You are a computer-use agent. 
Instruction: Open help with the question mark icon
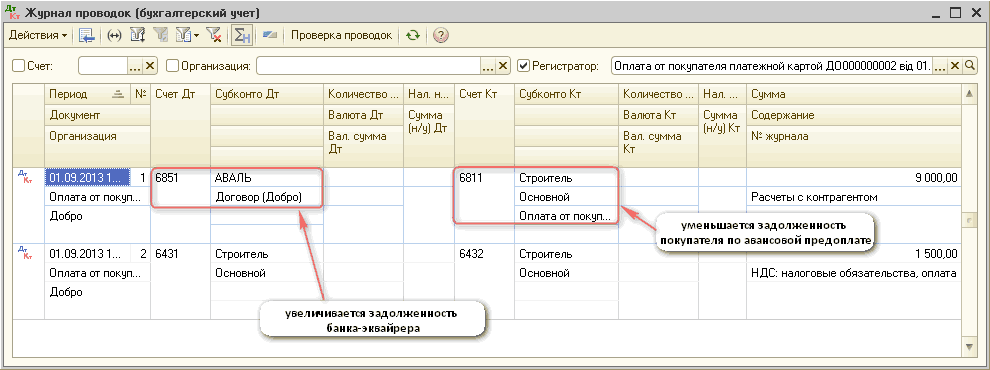coord(441,36)
